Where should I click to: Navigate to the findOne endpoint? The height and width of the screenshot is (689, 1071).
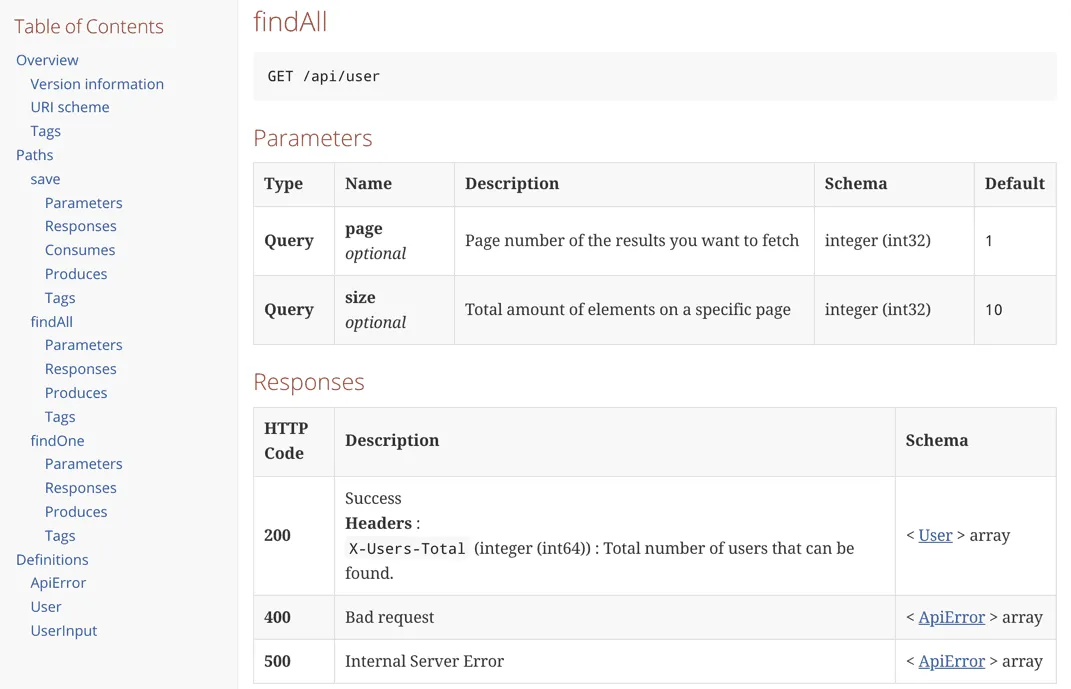click(57, 440)
